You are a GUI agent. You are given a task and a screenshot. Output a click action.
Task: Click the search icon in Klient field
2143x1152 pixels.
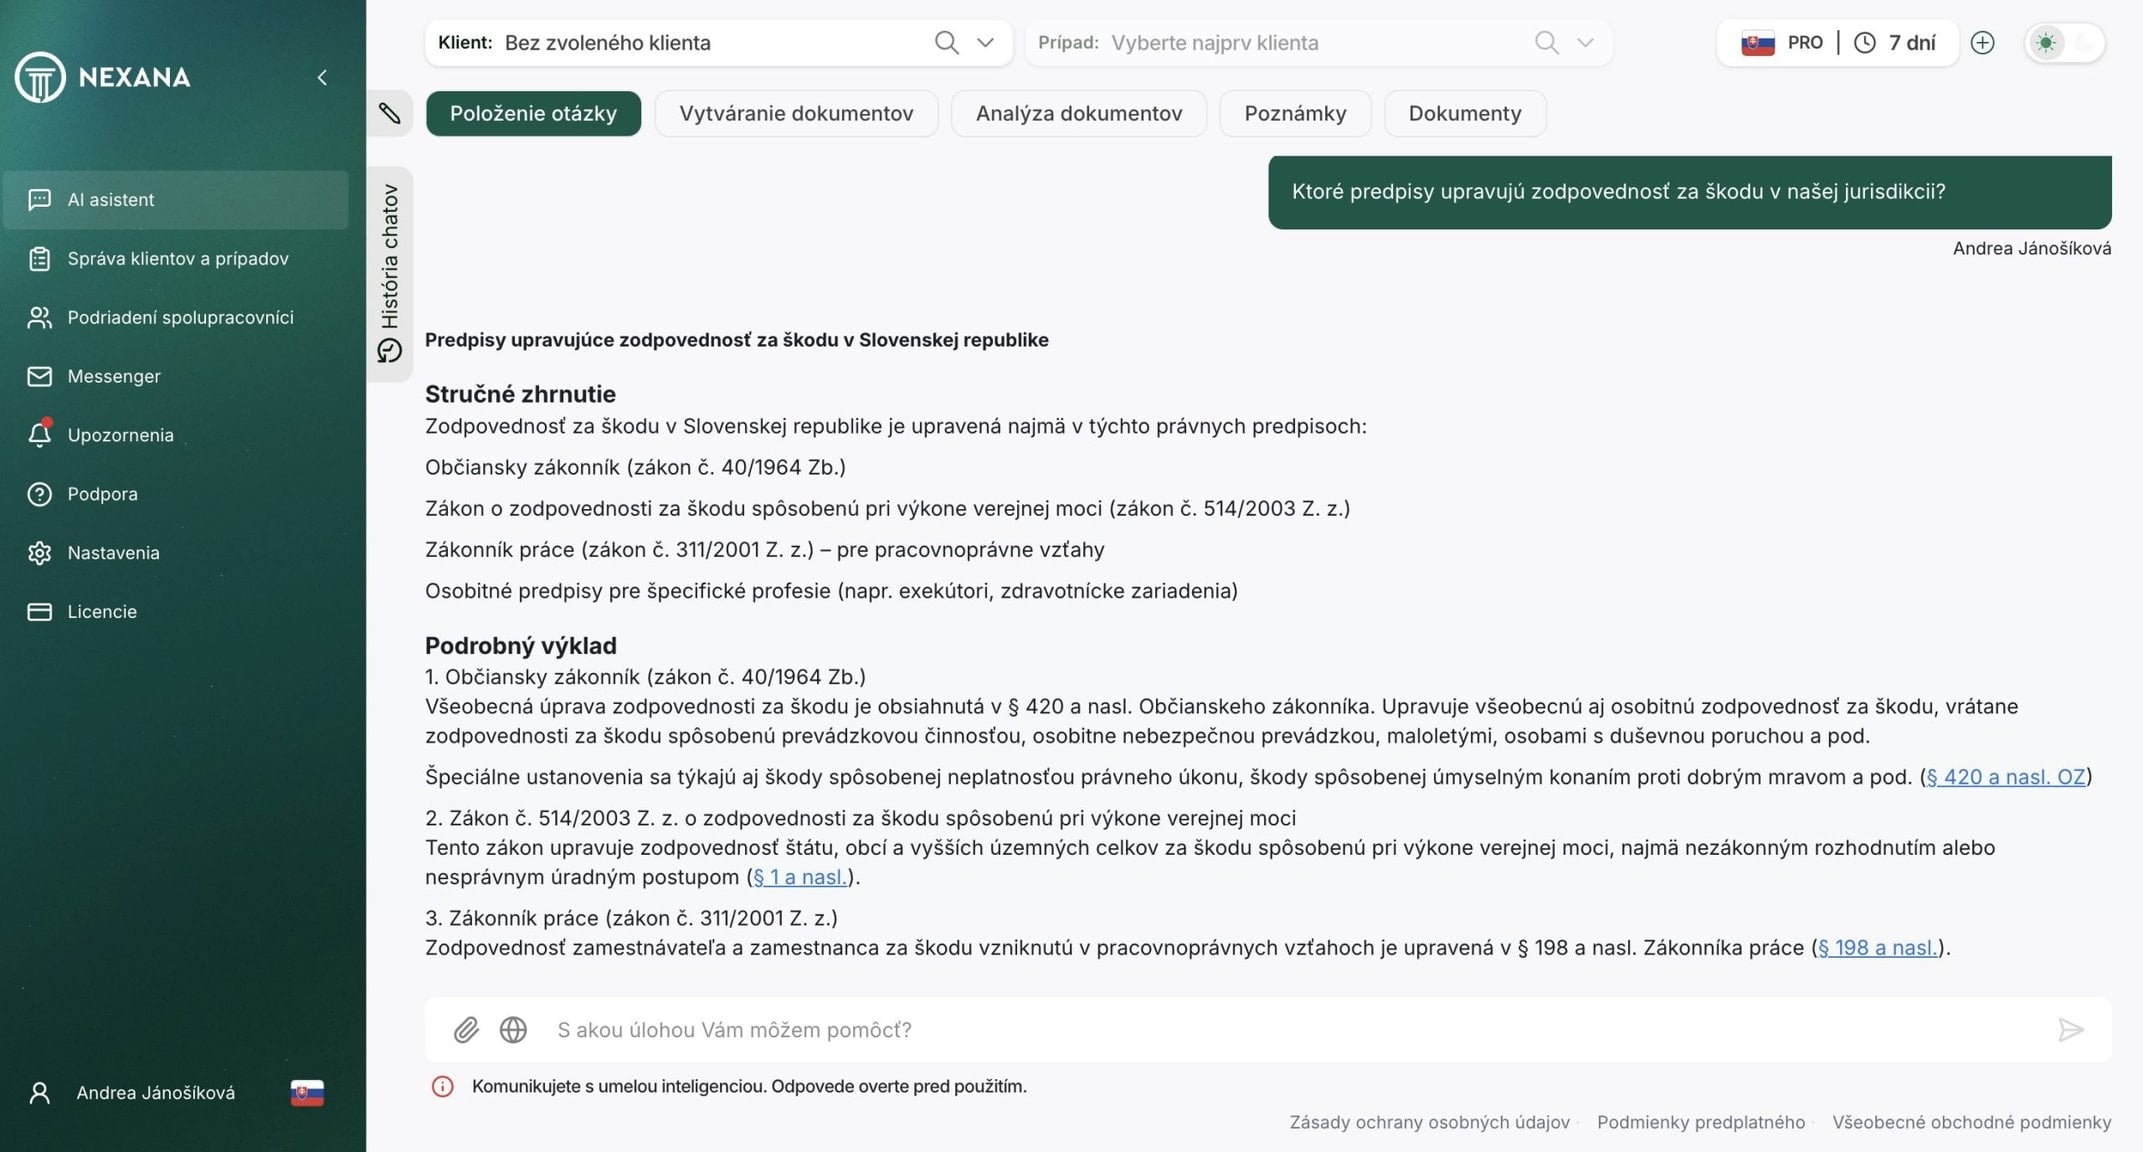pos(946,43)
